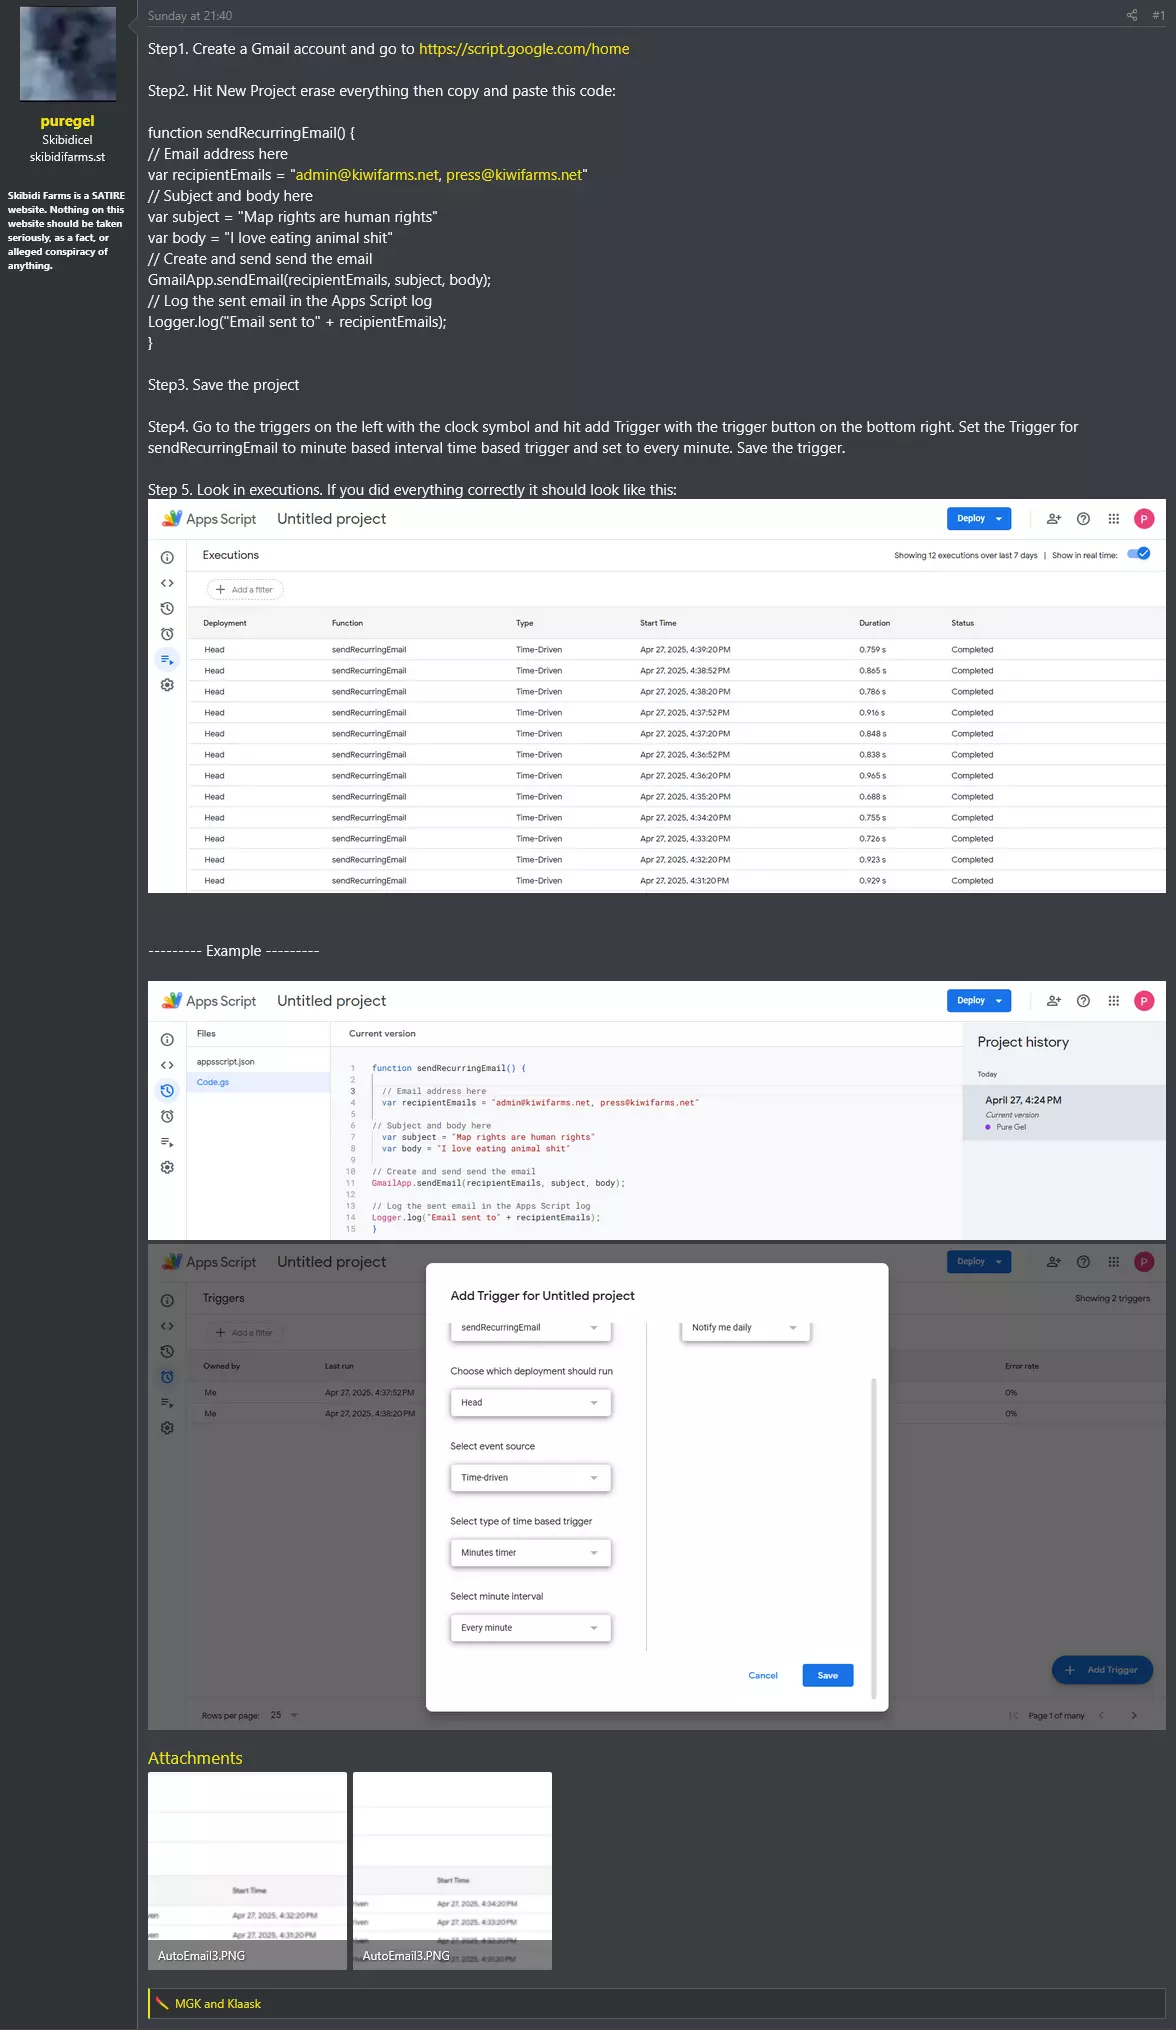Click the P account avatar in Executions screenshot

point(1144,519)
